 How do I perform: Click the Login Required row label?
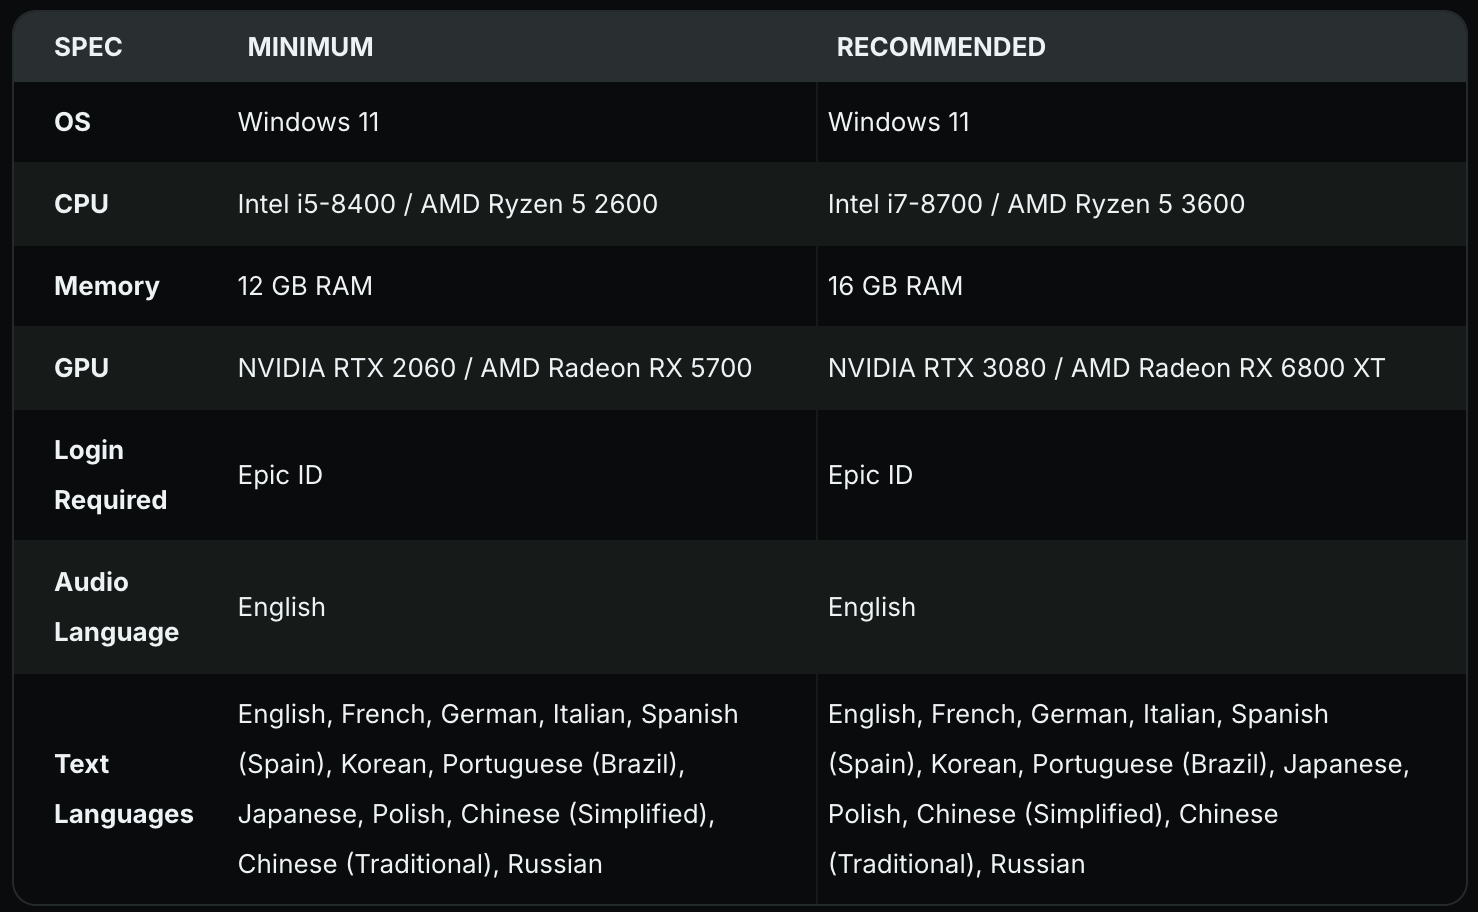(110, 475)
